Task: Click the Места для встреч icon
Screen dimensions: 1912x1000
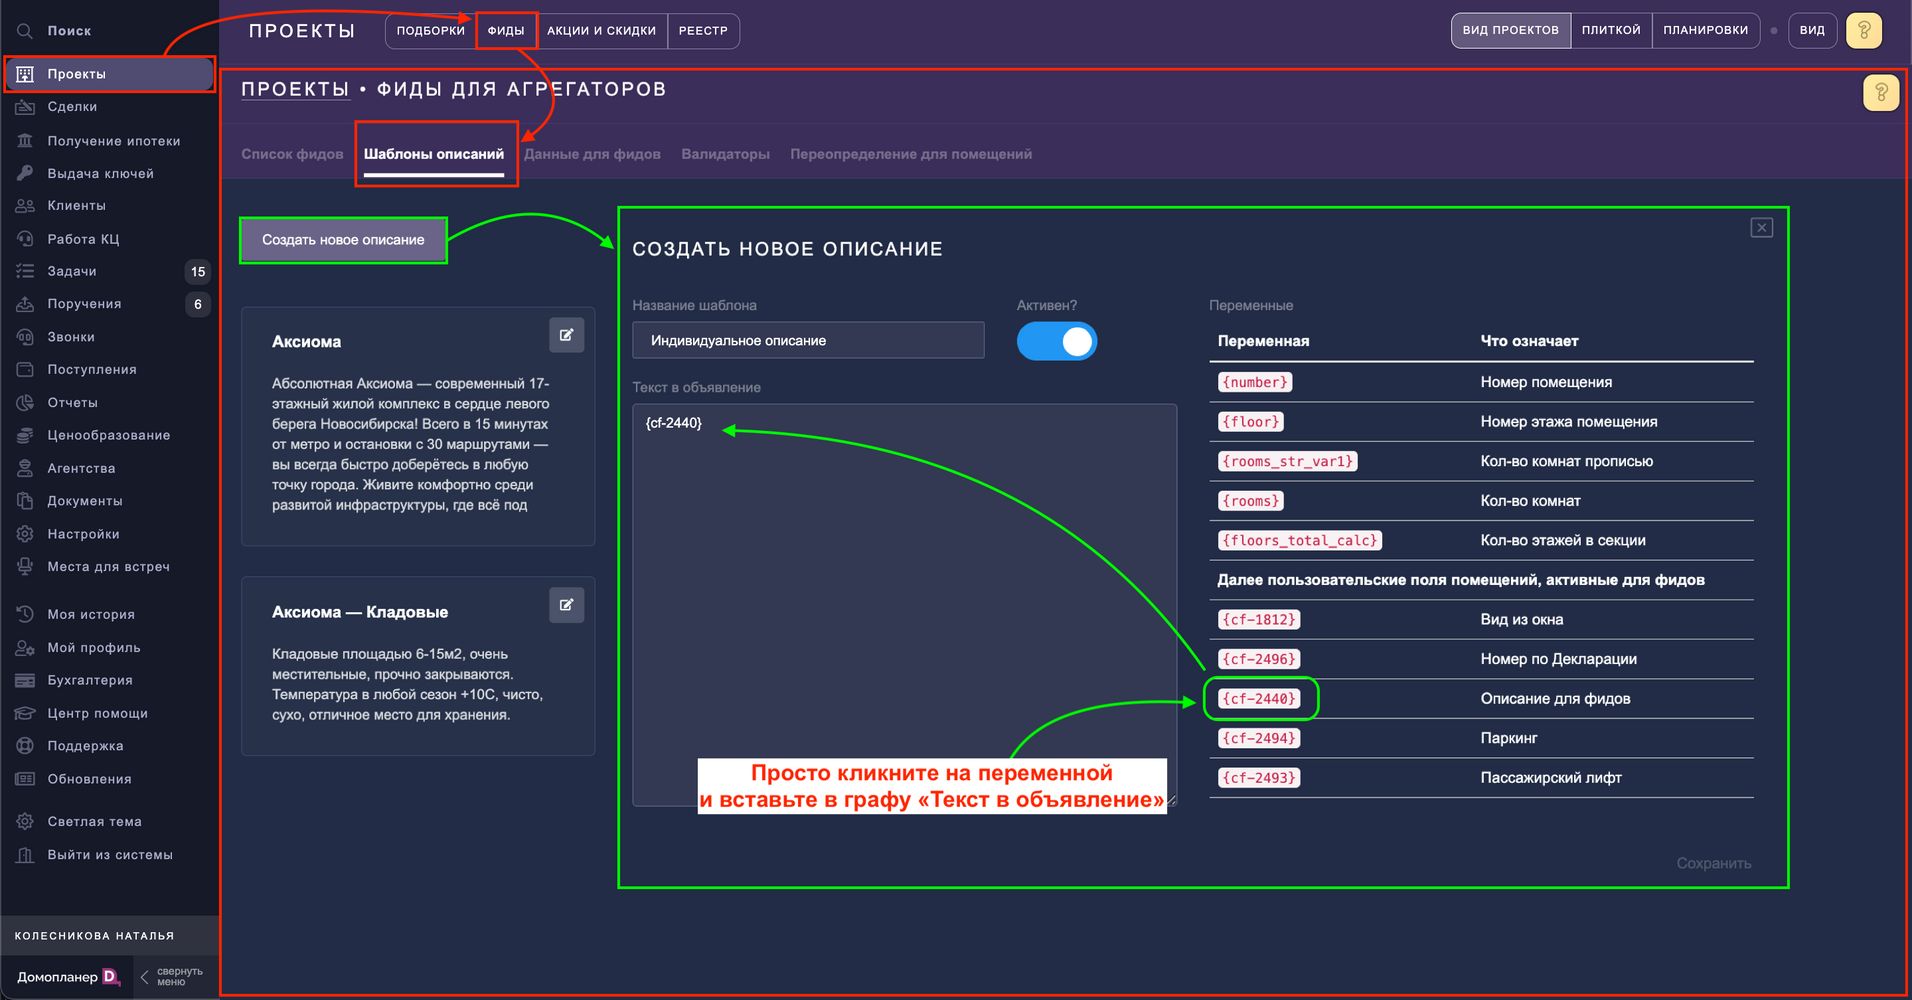Action: [x=25, y=567]
